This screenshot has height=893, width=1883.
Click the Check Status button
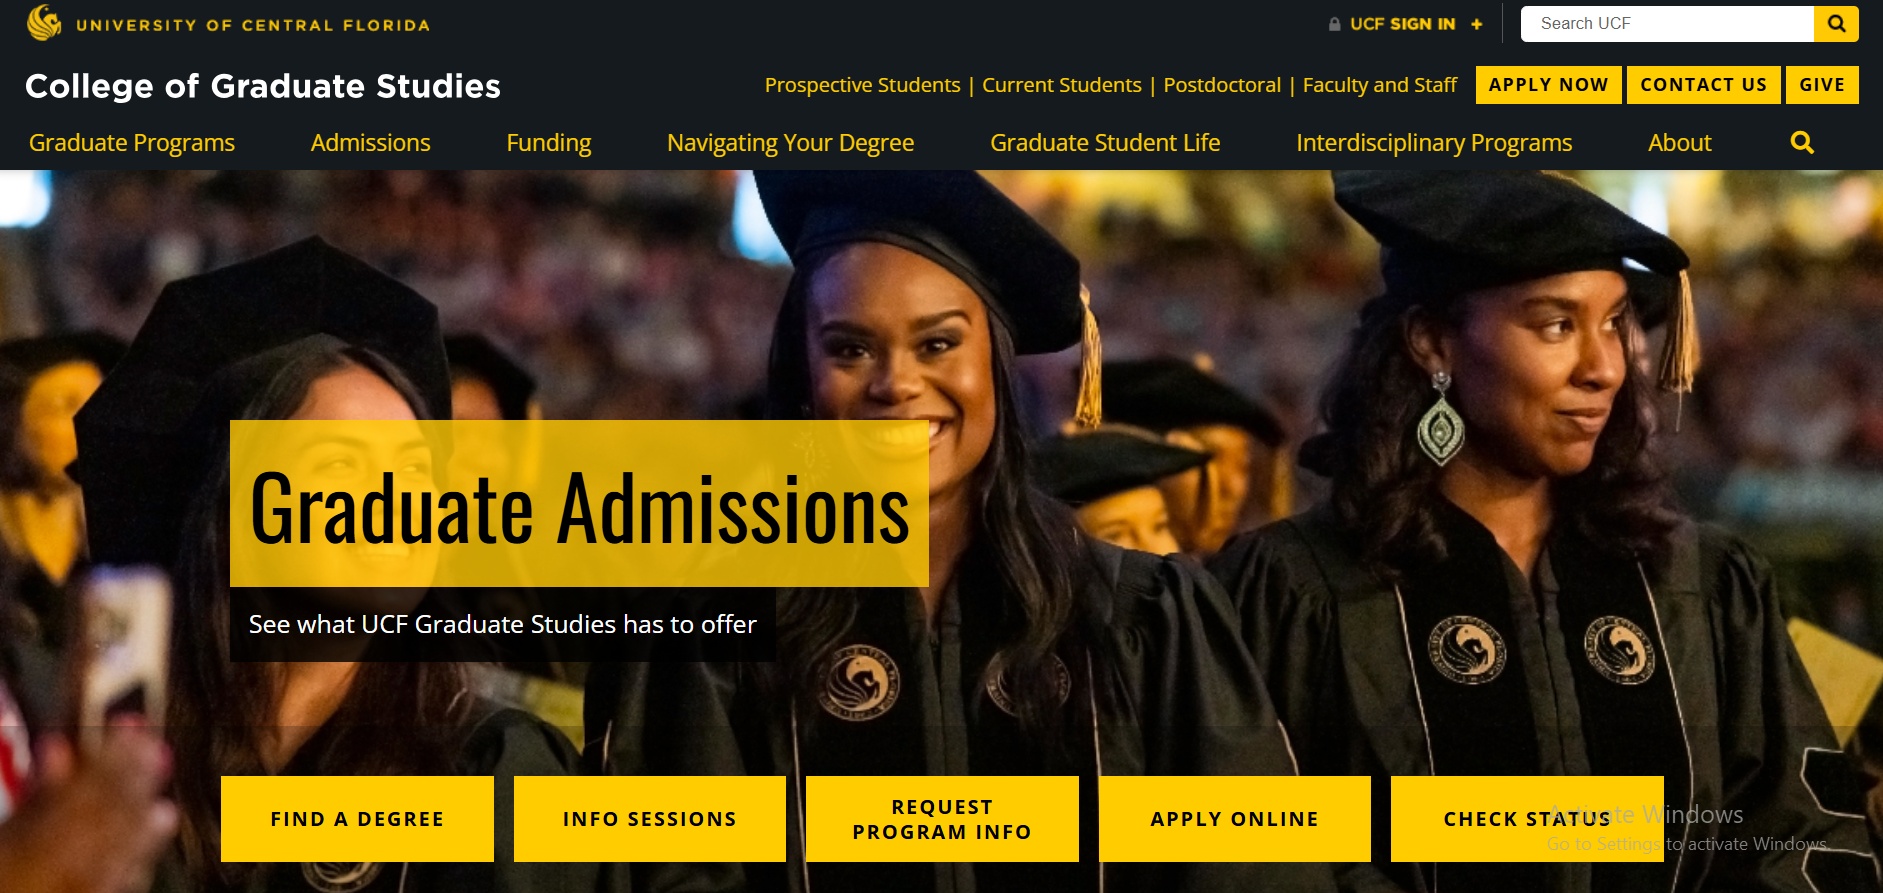pos(1527,819)
